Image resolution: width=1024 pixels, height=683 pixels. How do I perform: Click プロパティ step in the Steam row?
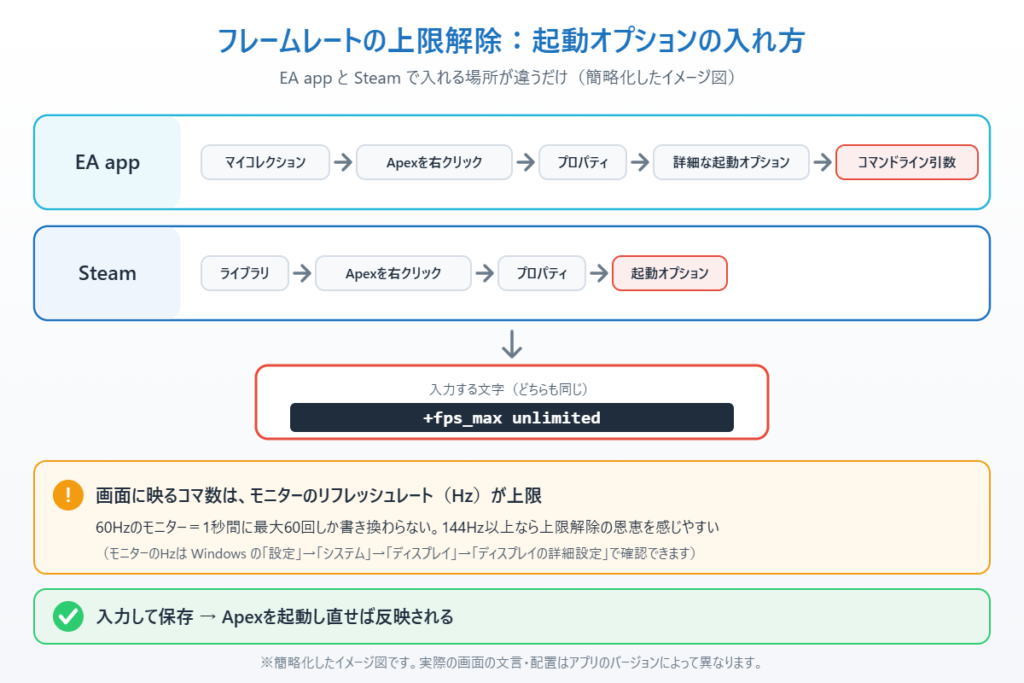click(x=541, y=273)
